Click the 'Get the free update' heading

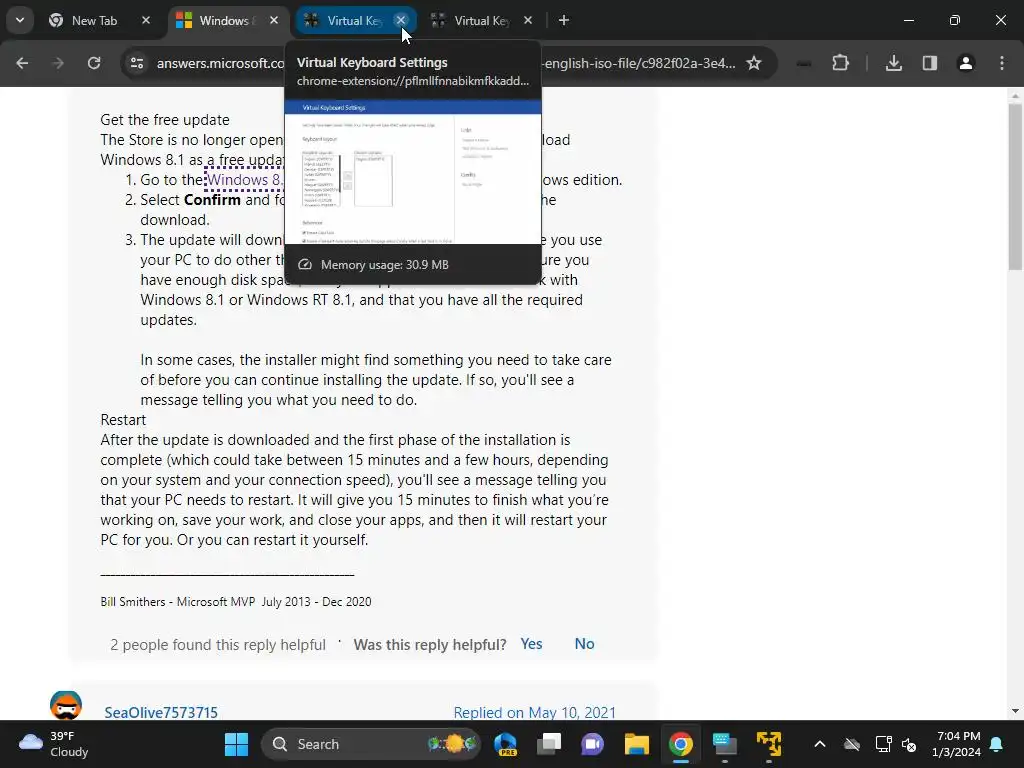click(x=165, y=120)
